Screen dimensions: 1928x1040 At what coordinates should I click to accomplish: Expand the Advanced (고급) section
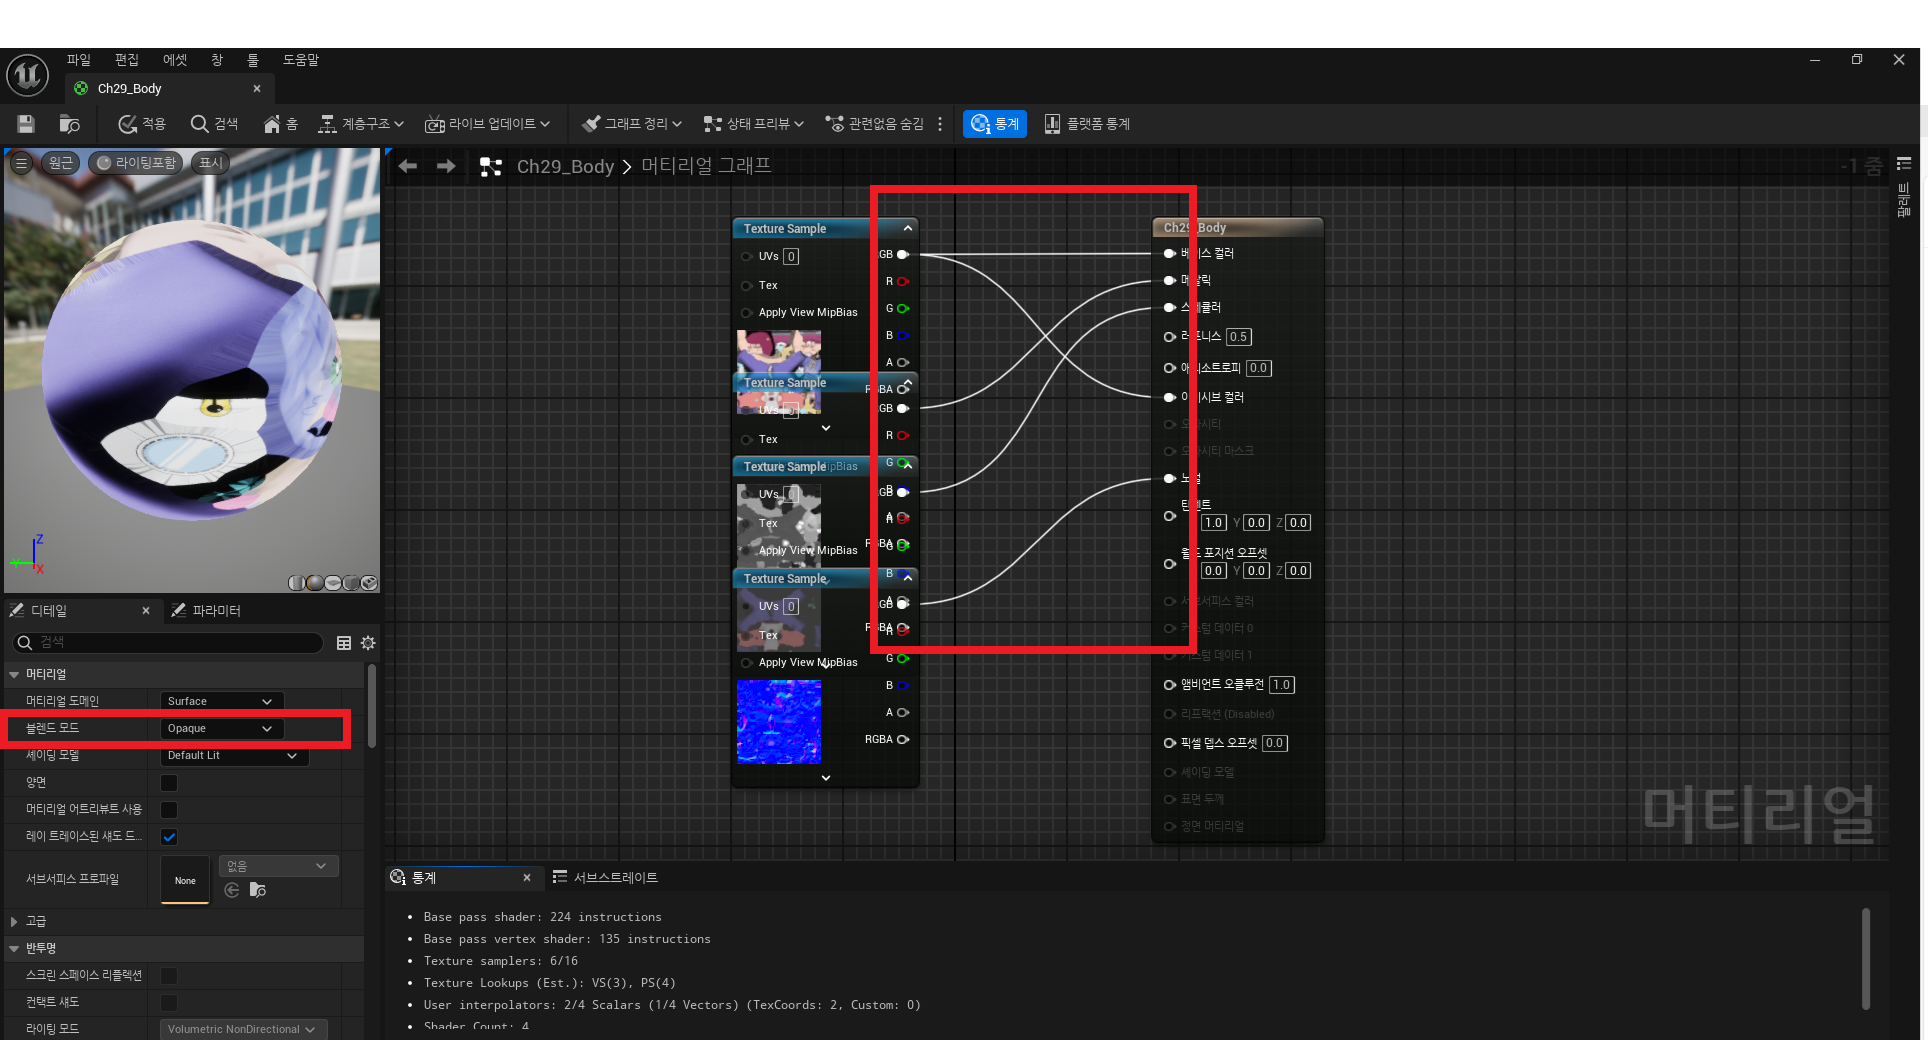[x=14, y=921]
